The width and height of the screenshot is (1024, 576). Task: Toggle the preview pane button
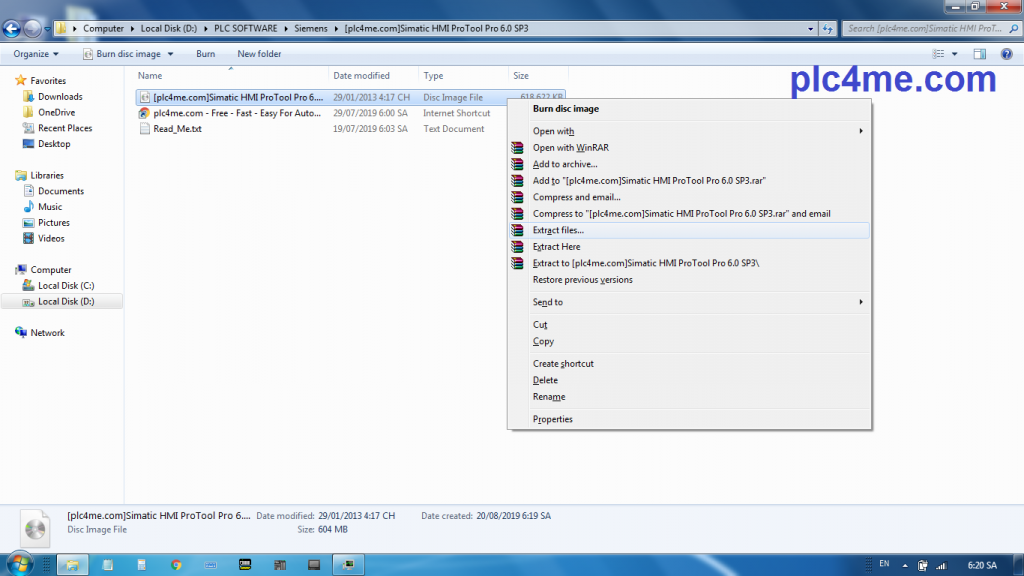[x=980, y=54]
